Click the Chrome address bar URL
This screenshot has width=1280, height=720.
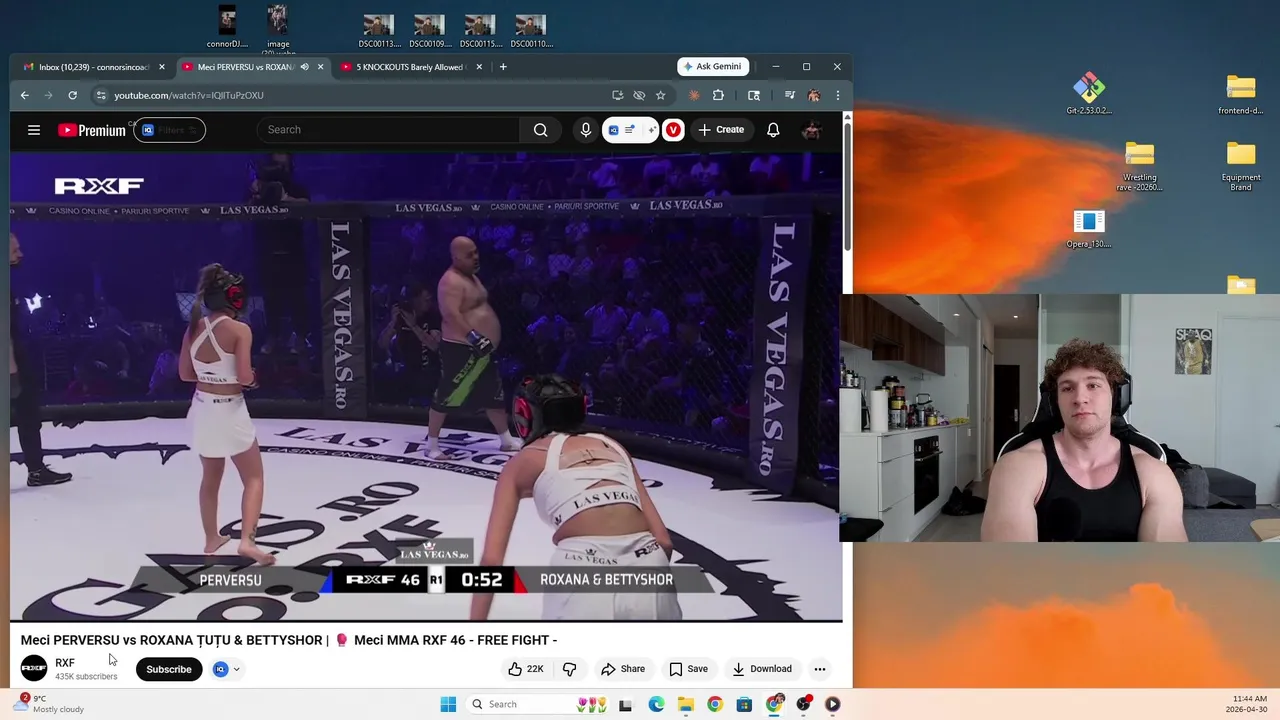(189, 95)
